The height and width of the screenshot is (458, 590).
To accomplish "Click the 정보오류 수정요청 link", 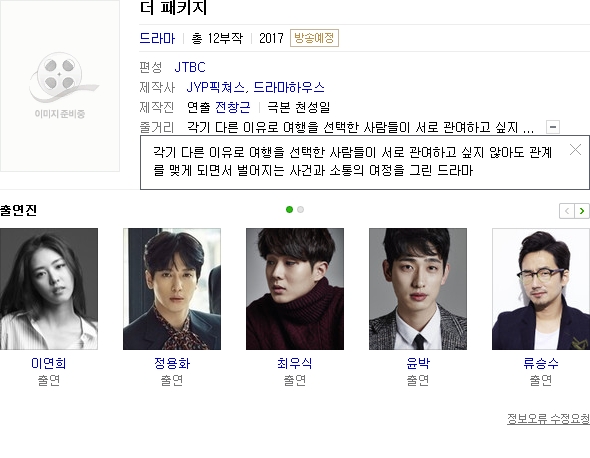I will pyautogui.click(x=549, y=418).
